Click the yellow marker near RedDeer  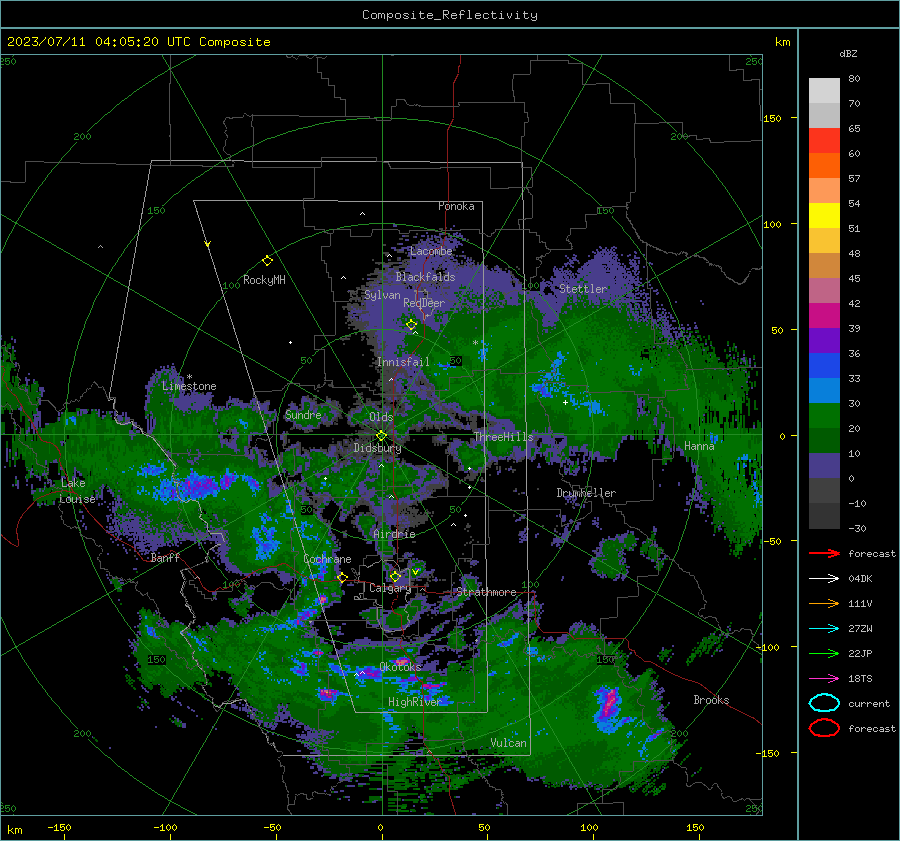pyautogui.click(x=412, y=325)
